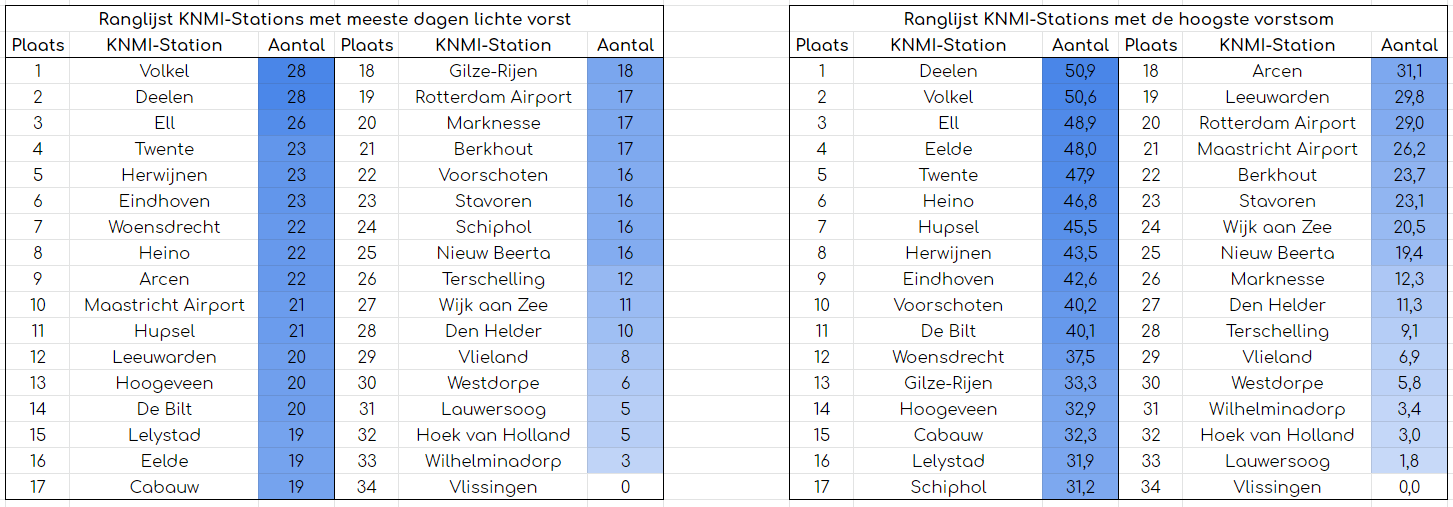Click the white cell showing 0,0

[x=1409, y=487]
